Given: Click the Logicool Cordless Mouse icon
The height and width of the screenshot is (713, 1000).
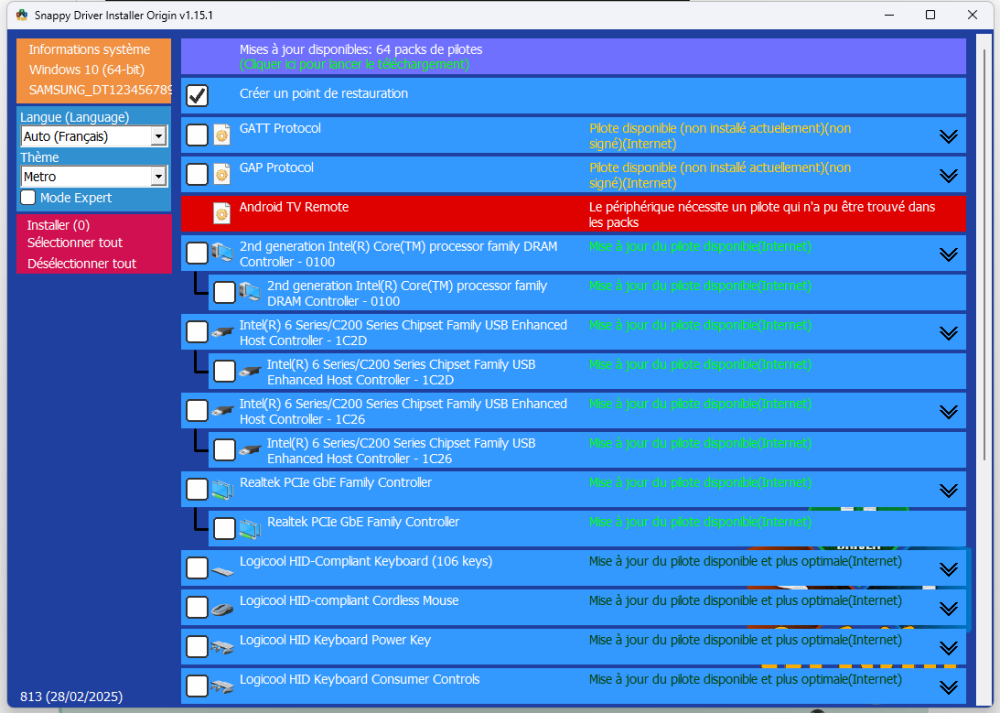Looking at the screenshot, I should 222,608.
